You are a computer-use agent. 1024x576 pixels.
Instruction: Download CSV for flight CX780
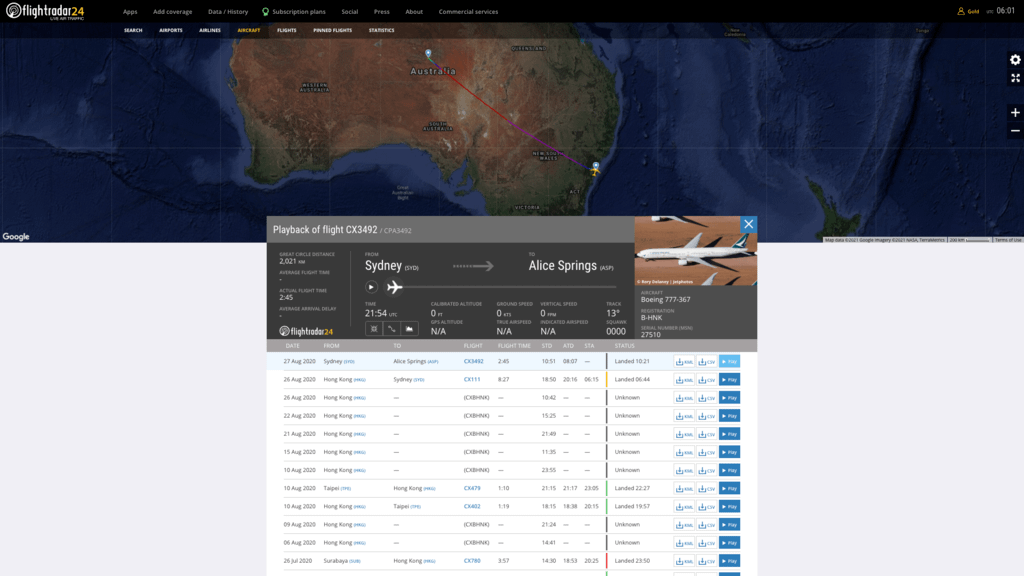(706, 561)
